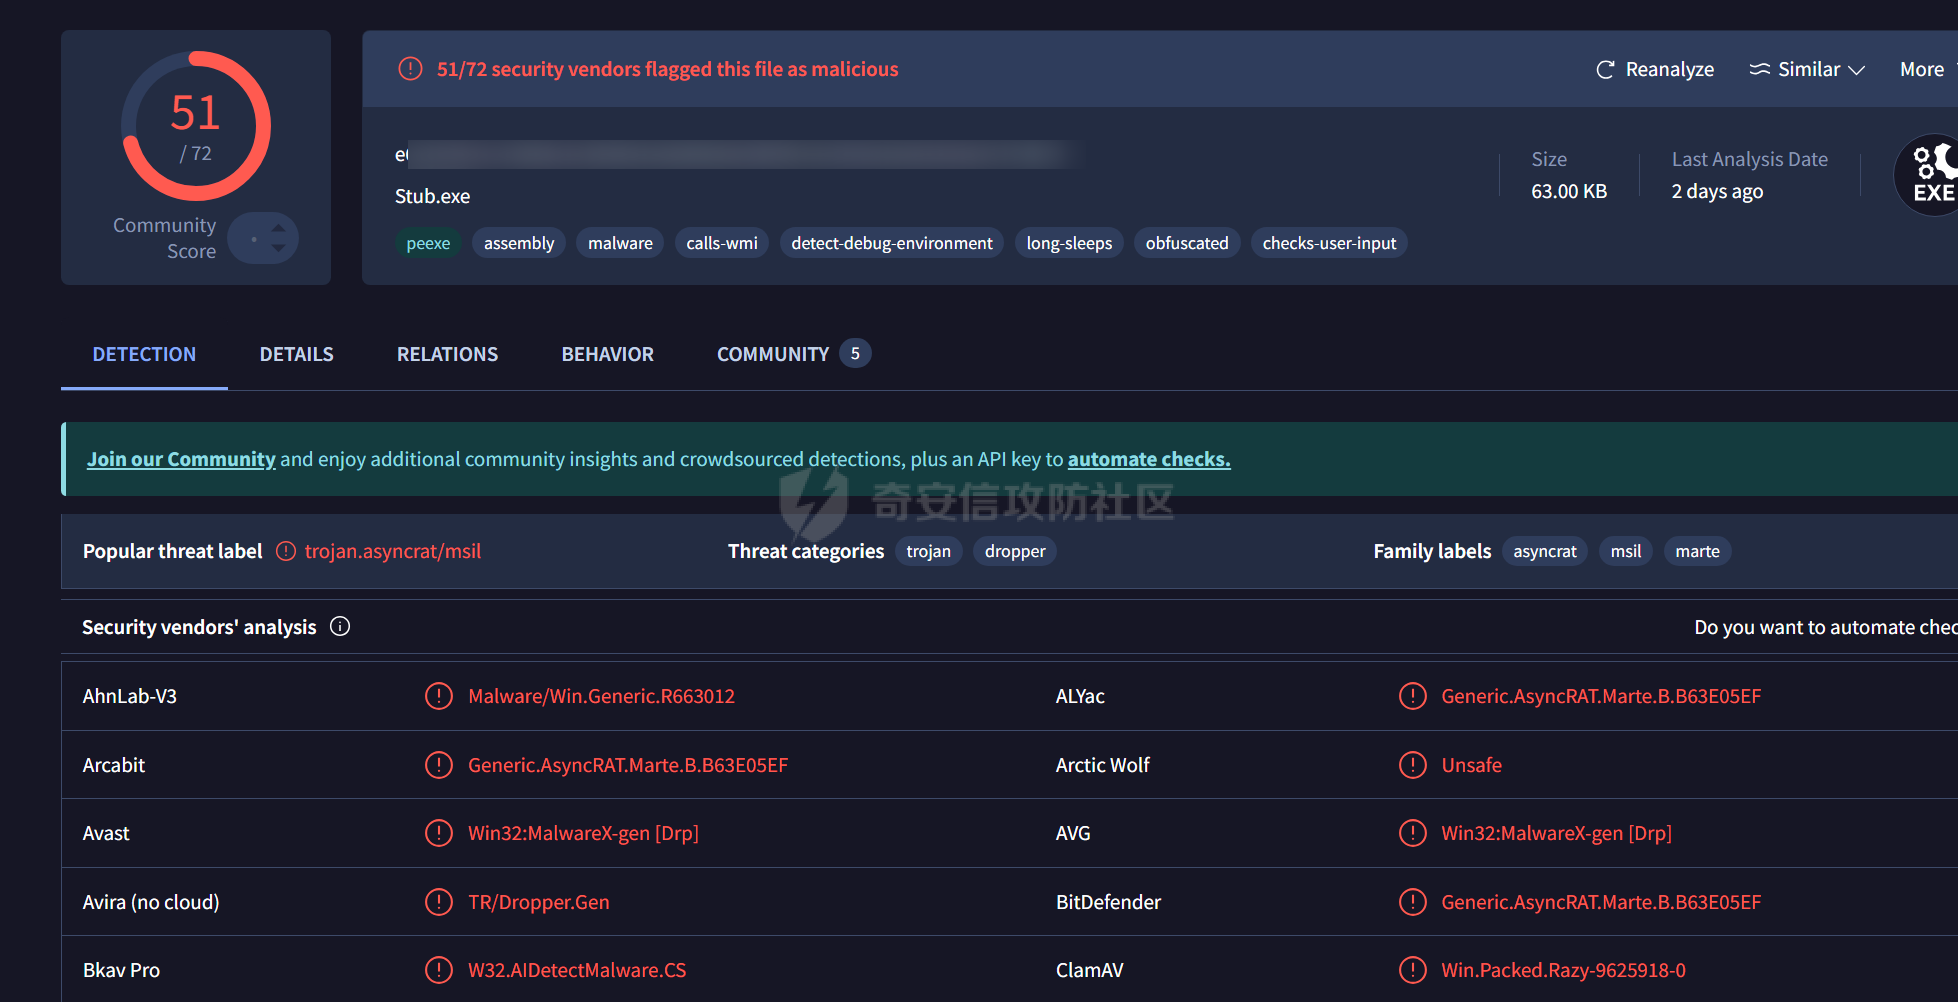The height and width of the screenshot is (1002, 1958).
Task: Switch to the COMMUNITY tab
Action: [x=773, y=354]
